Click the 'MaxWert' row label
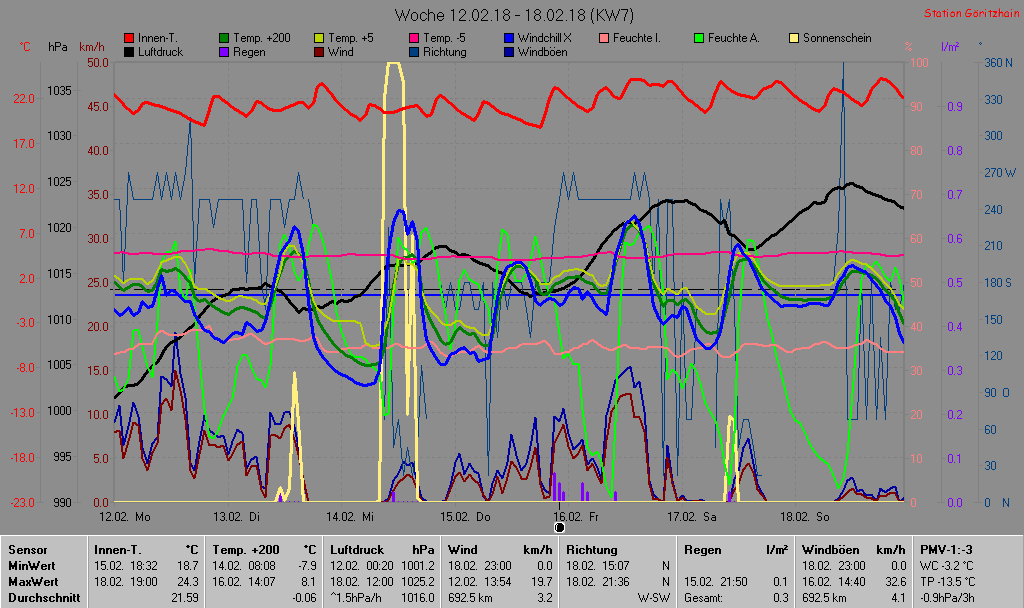The height and width of the screenshot is (608, 1024). 33,581
